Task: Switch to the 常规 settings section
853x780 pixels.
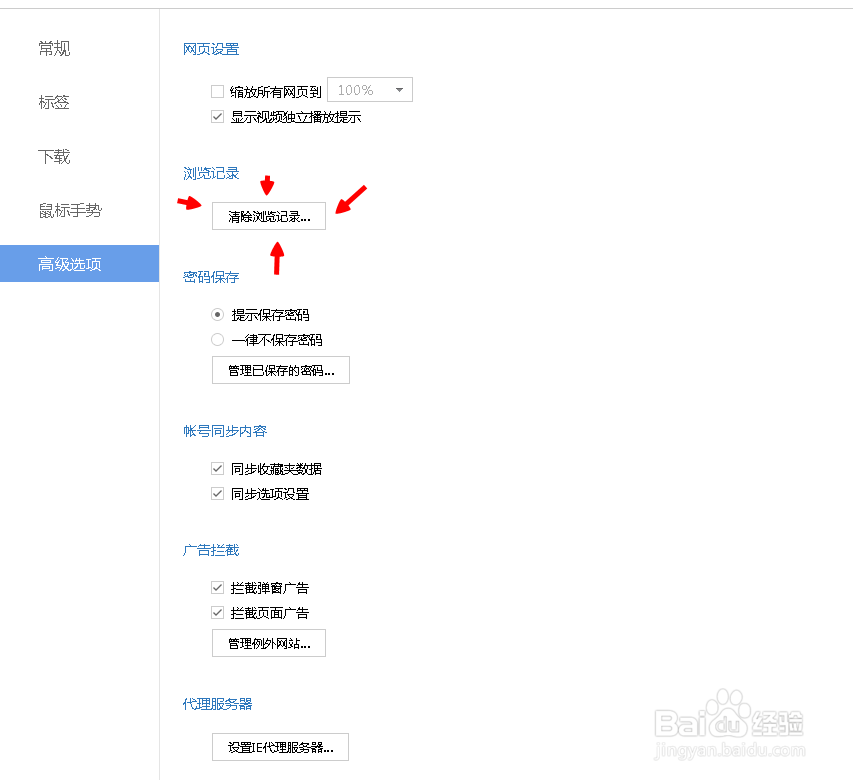Action: pyautogui.click(x=54, y=48)
